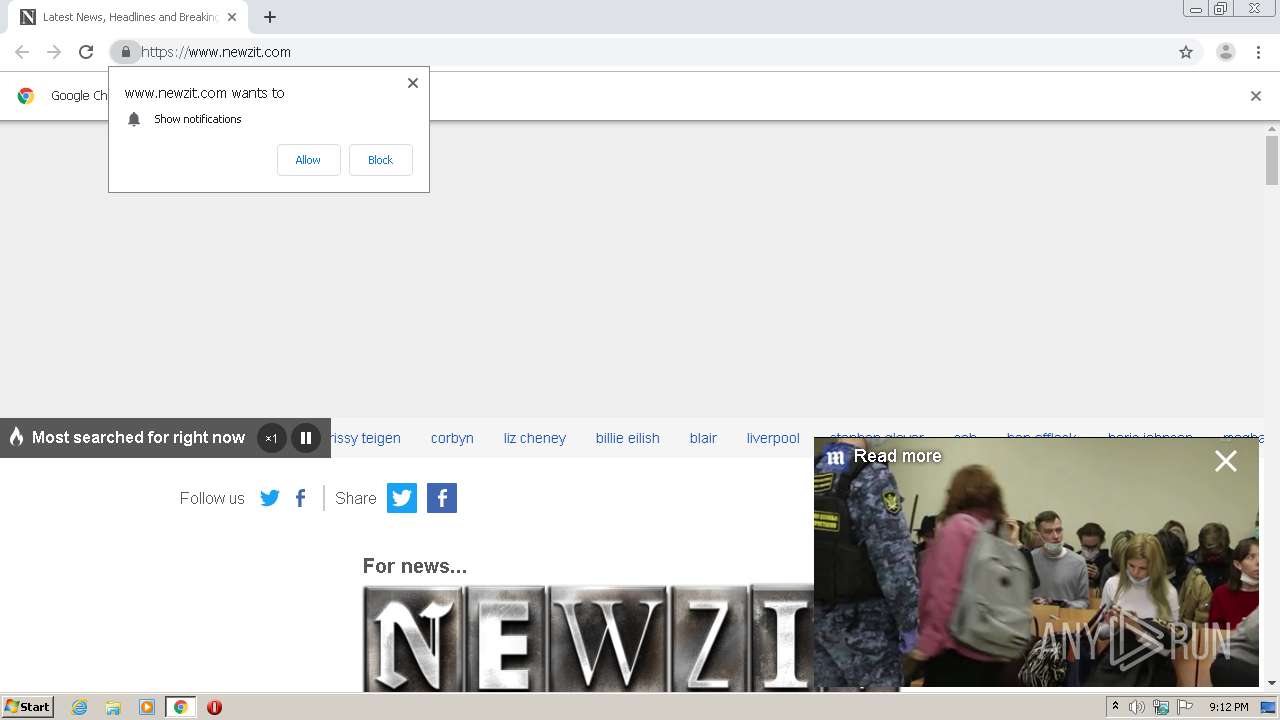Click the flame icon beside Most searched
Image resolution: width=1280 pixels, height=720 pixels.
click(x=16, y=437)
